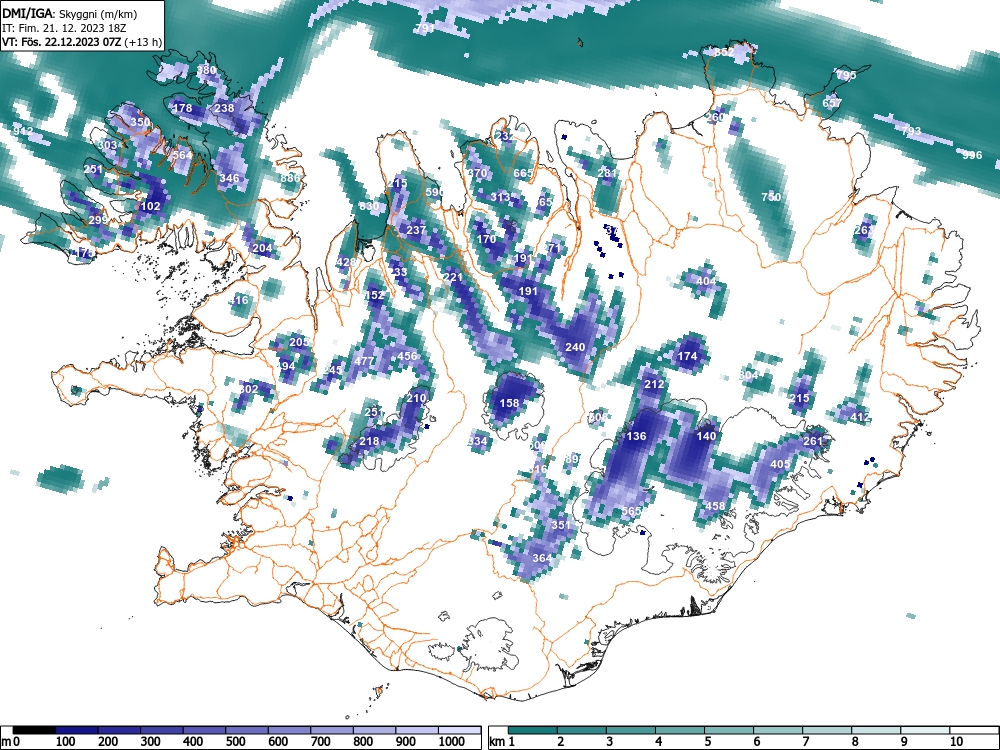Click the 'km 1' label on kilometer legend
Image resolution: width=1000 pixels, height=750 pixels.
click(x=502, y=742)
